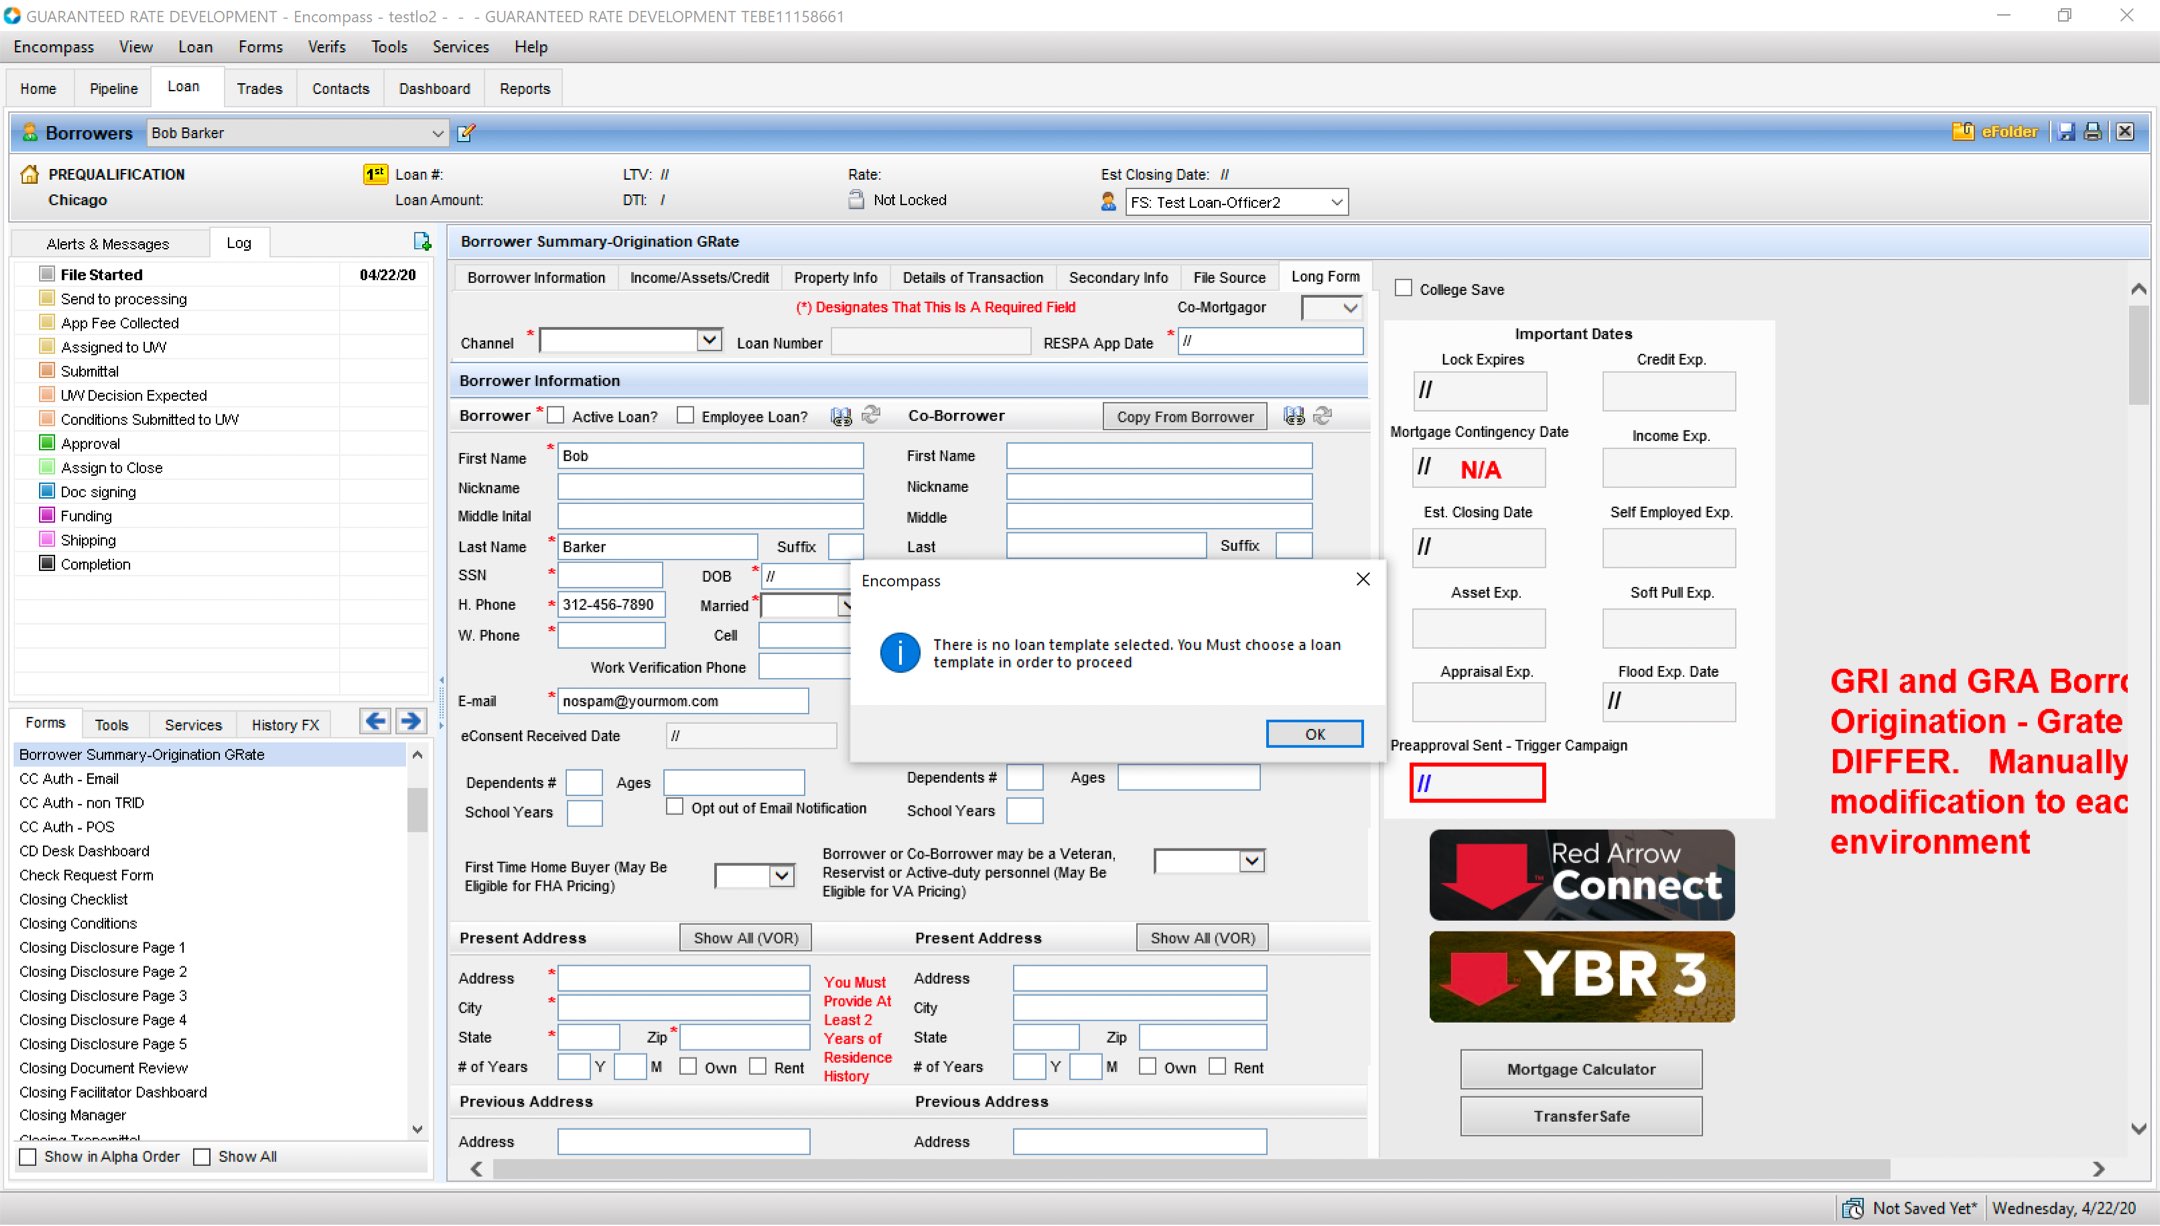Click the Preapproval Sent date field
Screen dimensions: 2160x1226
pyautogui.click(x=1477, y=783)
